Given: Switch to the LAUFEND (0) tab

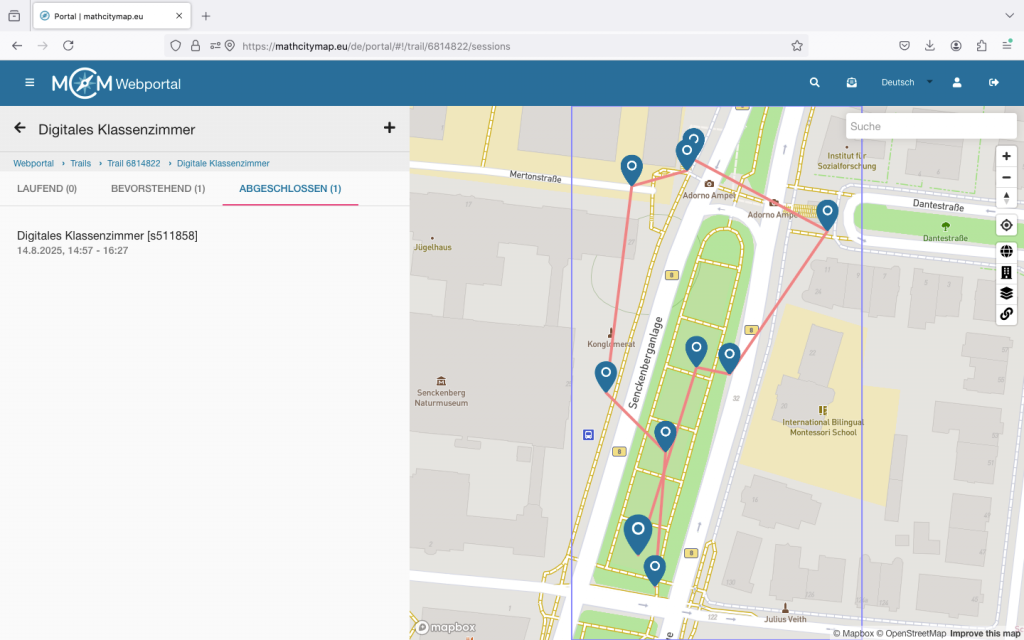Looking at the screenshot, I should 47,188.
